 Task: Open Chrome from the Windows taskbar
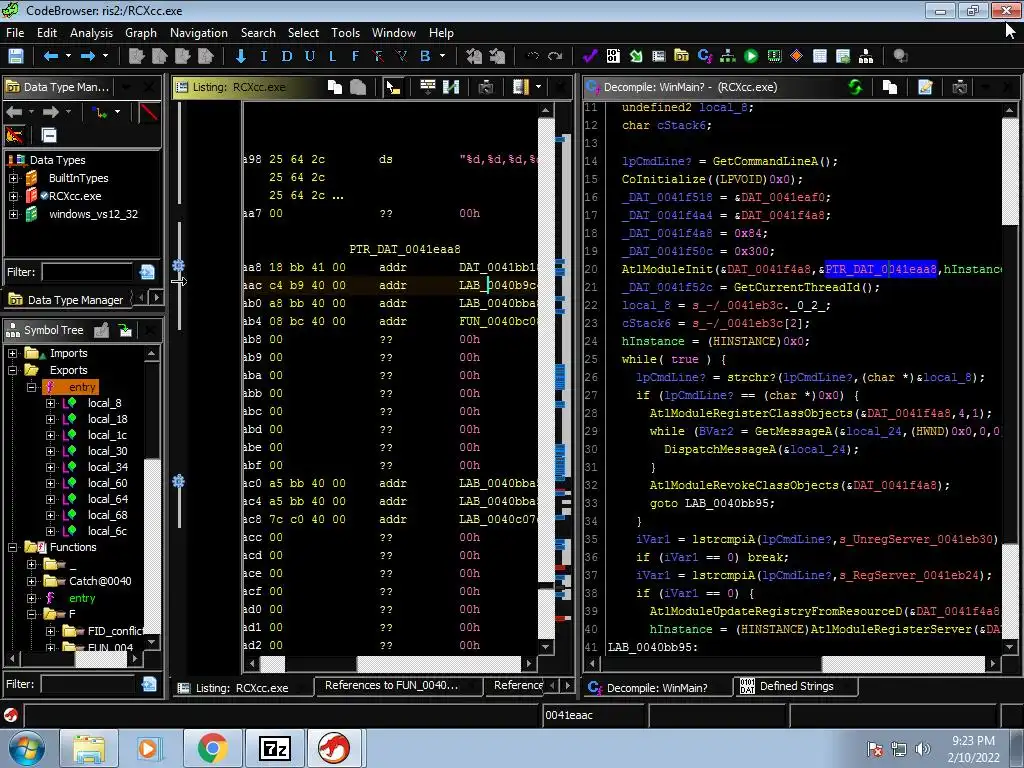[212, 748]
